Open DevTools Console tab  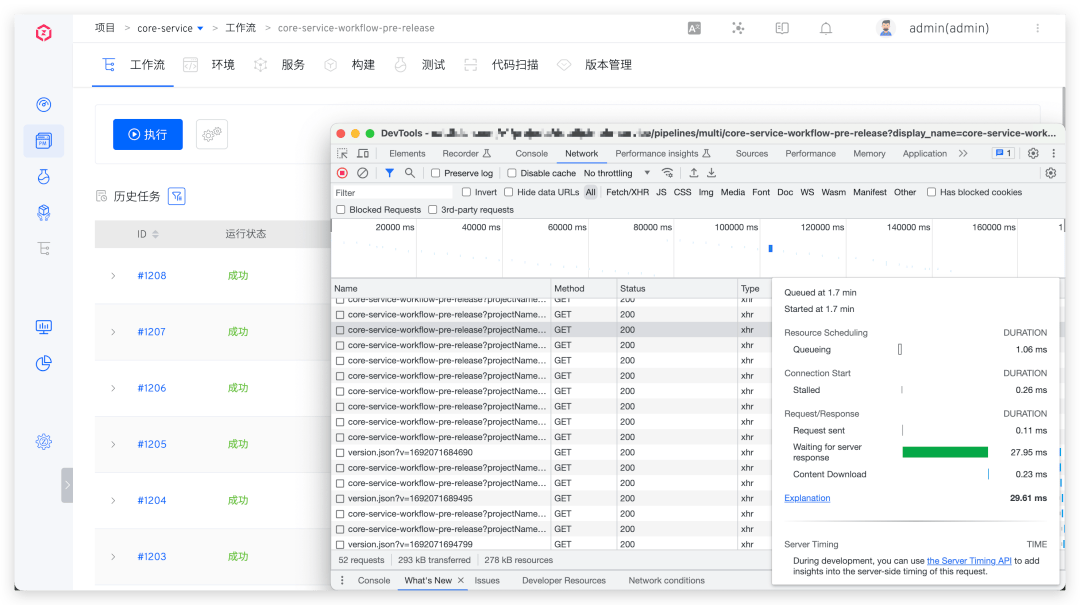point(532,154)
